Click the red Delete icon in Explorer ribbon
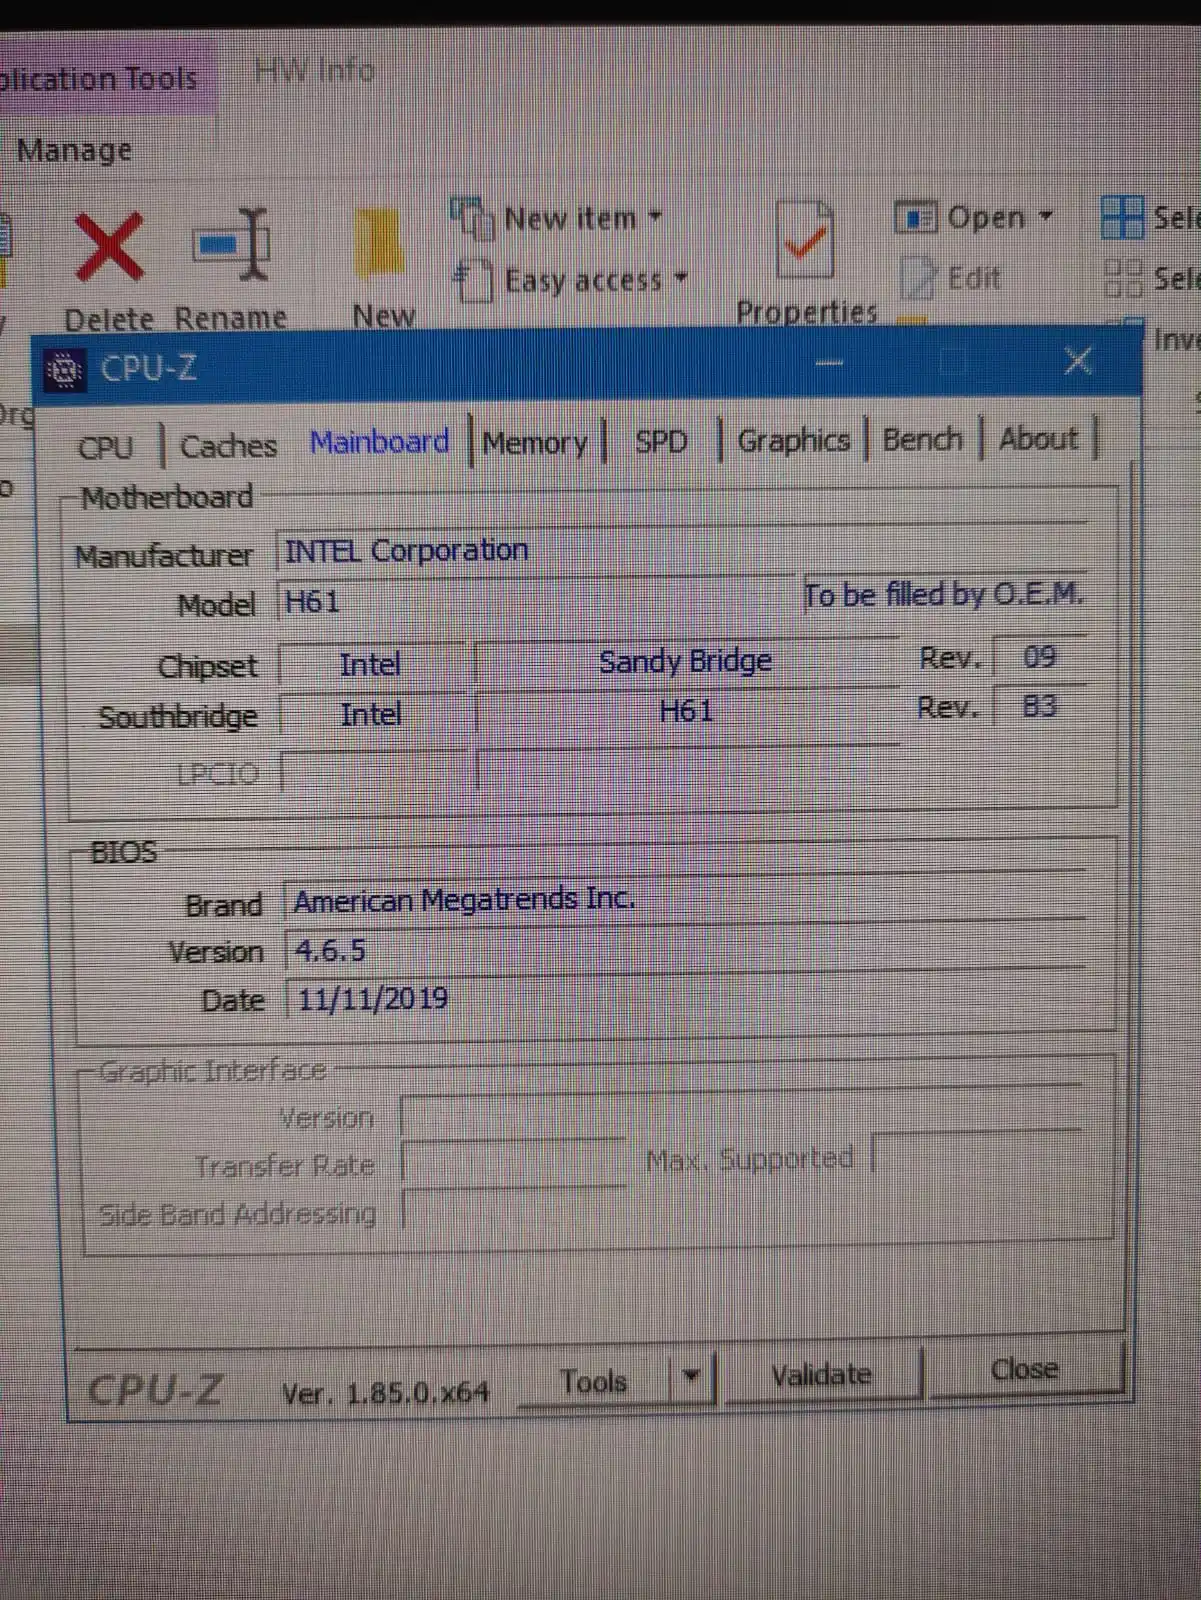This screenshot has height=1600, width=1201. click(109, 245)
